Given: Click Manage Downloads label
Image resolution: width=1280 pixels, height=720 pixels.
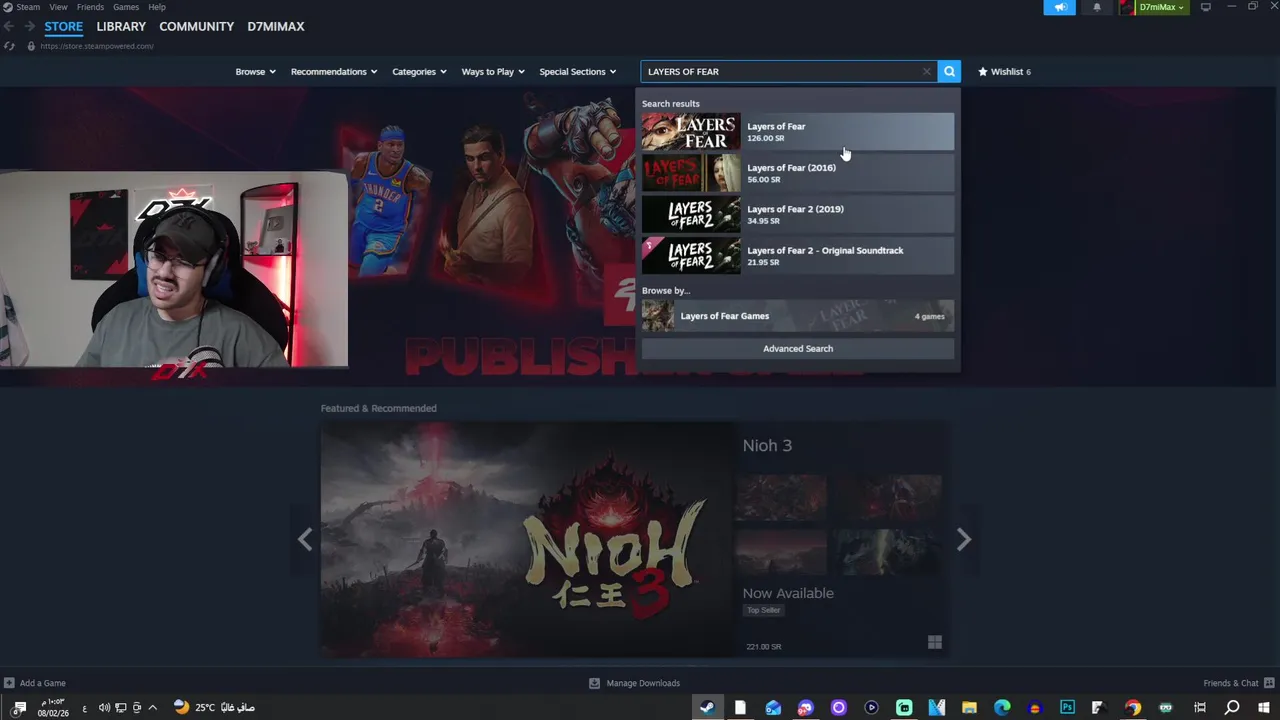Looking at the screenshot, I should [643, 683].
